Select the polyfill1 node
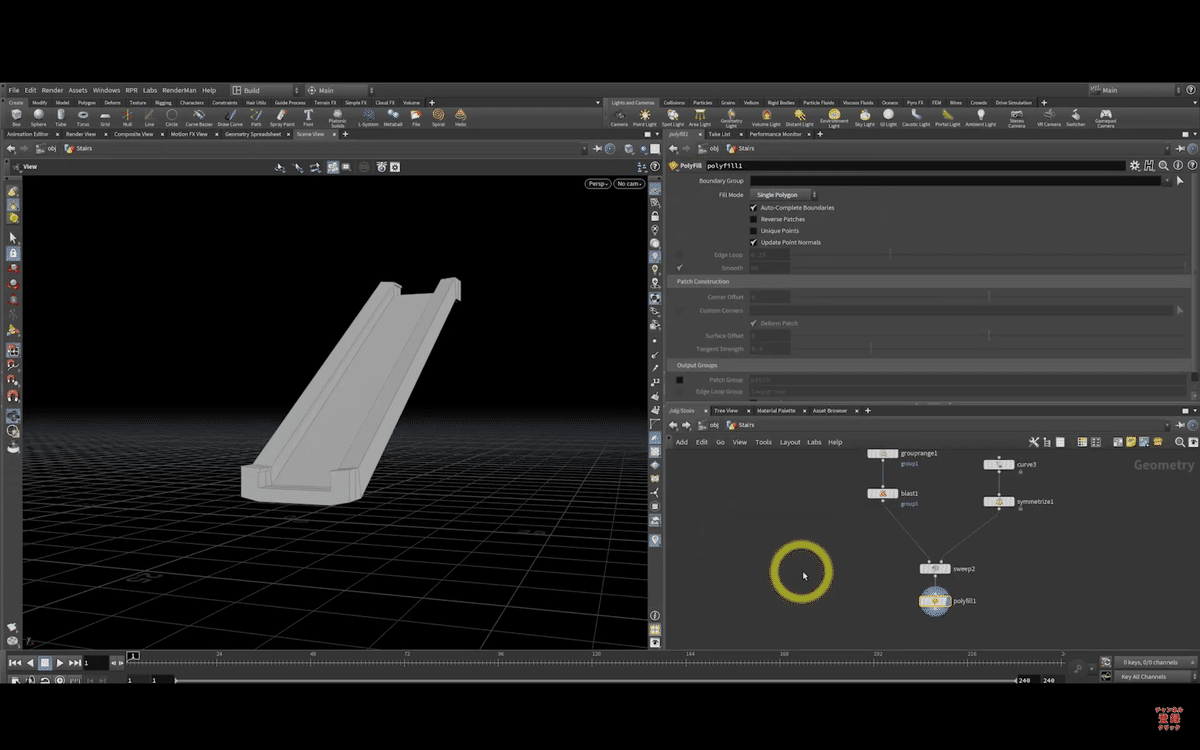Image resolution: width=1200 pixels, height=750 pixels. [934, 601]
